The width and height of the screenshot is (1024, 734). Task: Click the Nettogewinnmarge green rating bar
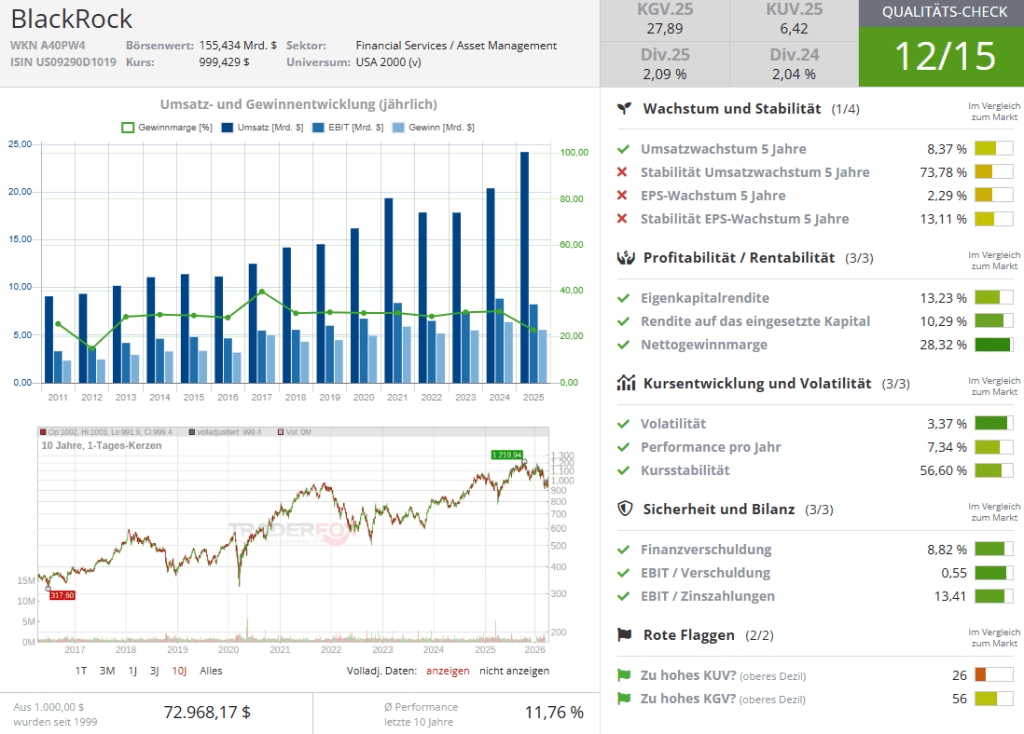pos(993,345)
